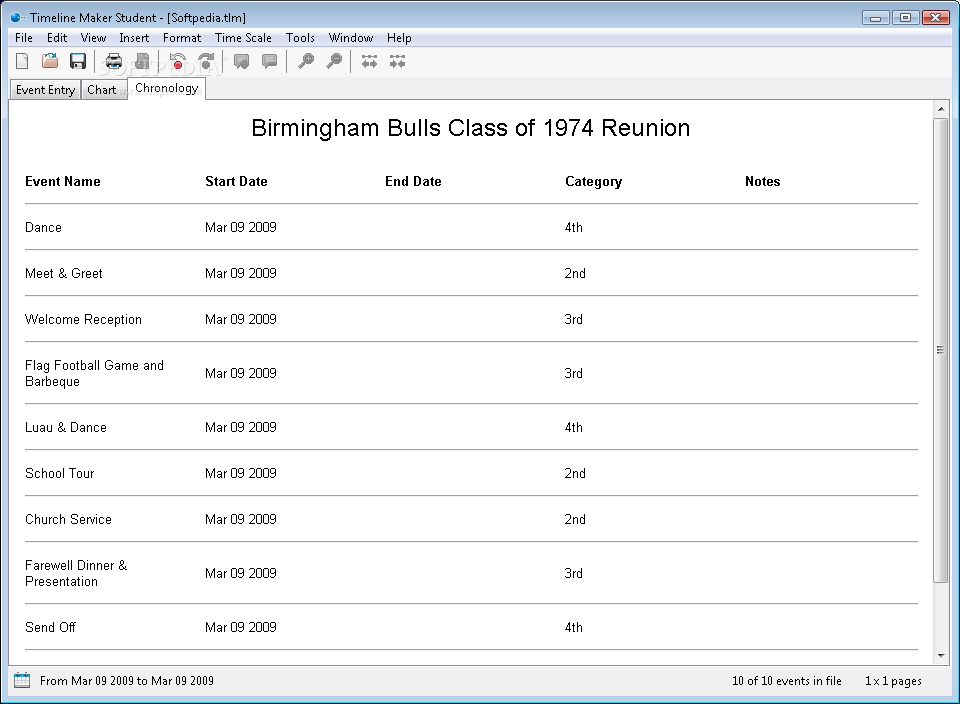Click the Notes column header
The width and height of the screenshot is (960, 704).
(x=762, y=181)
